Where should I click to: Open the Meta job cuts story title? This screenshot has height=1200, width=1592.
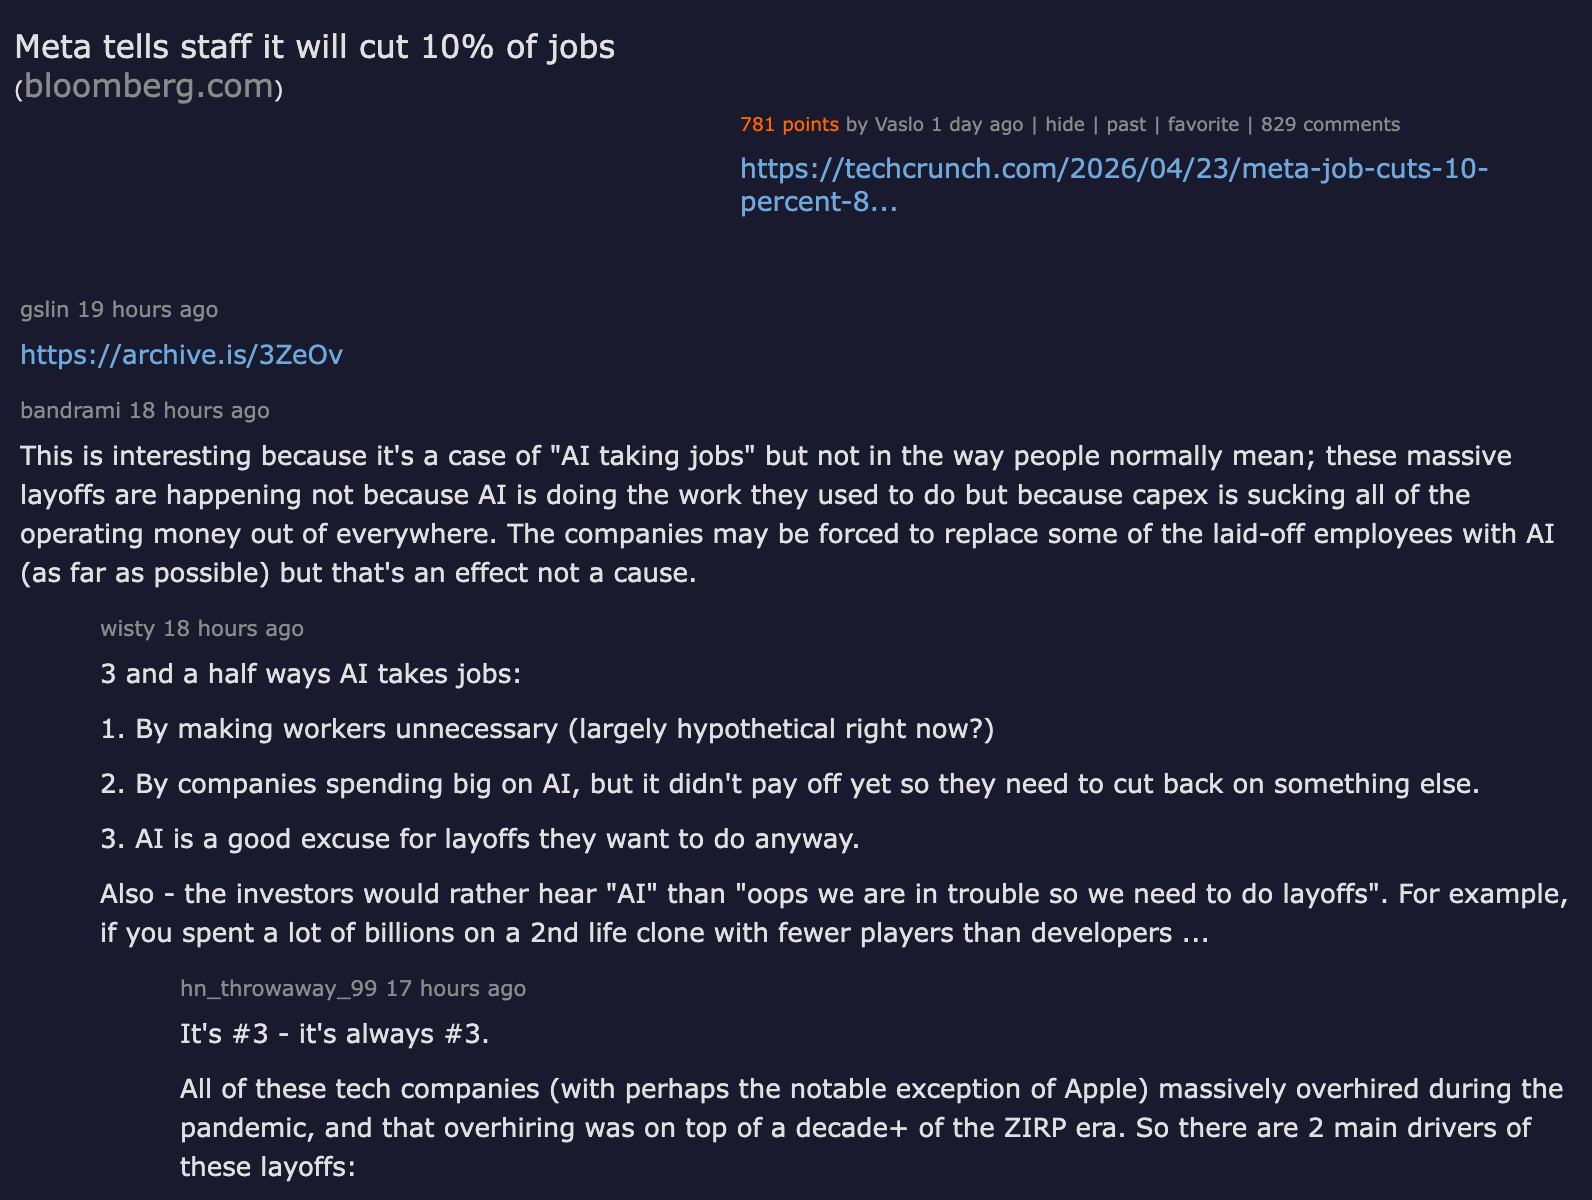[x=315, y=47]
